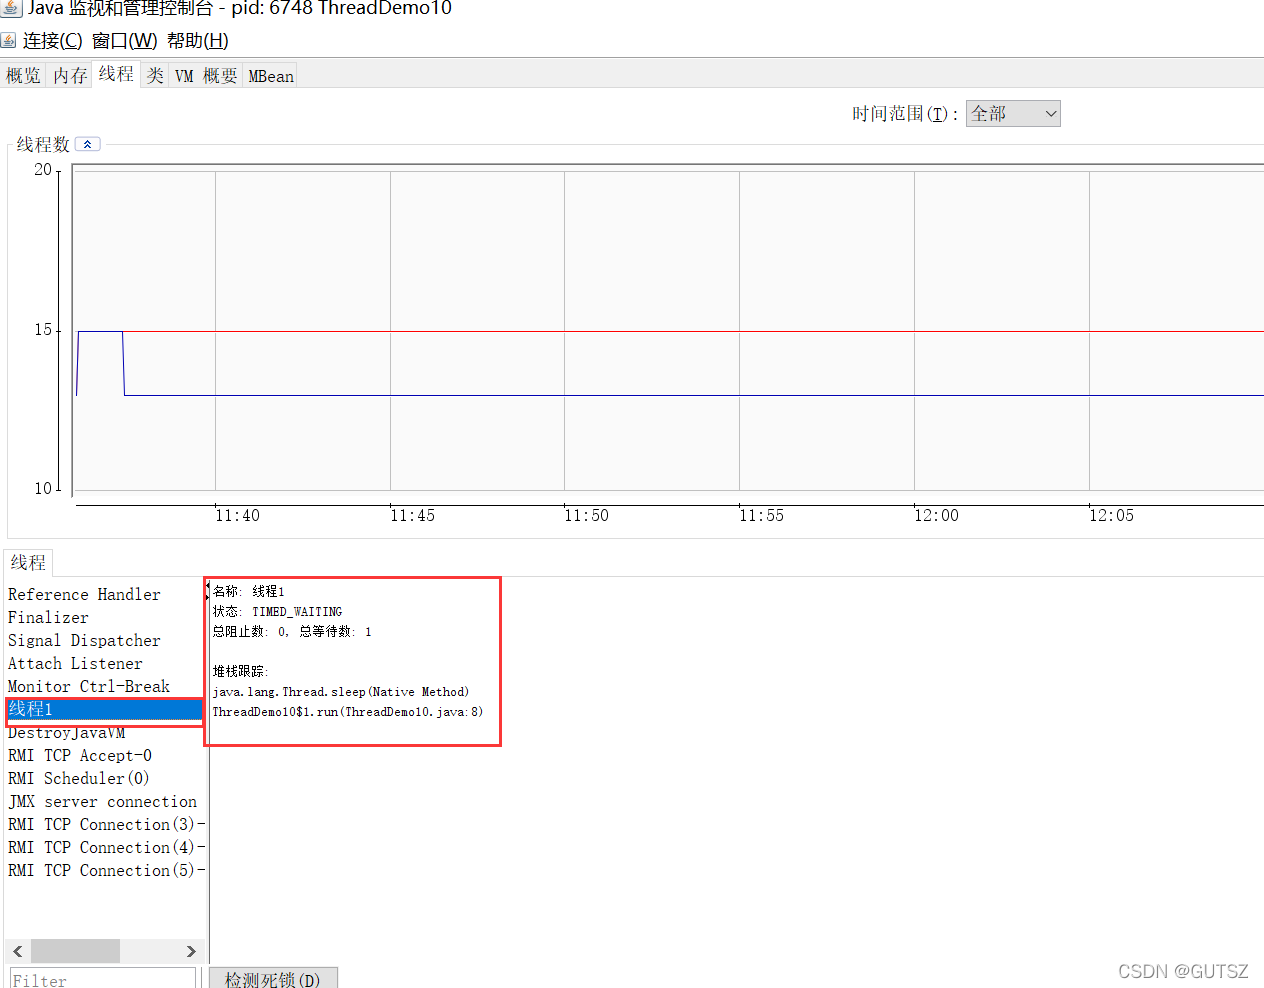1264x988 pixels.
Task: Select the 线程 main tab
Action: point(116,74)
